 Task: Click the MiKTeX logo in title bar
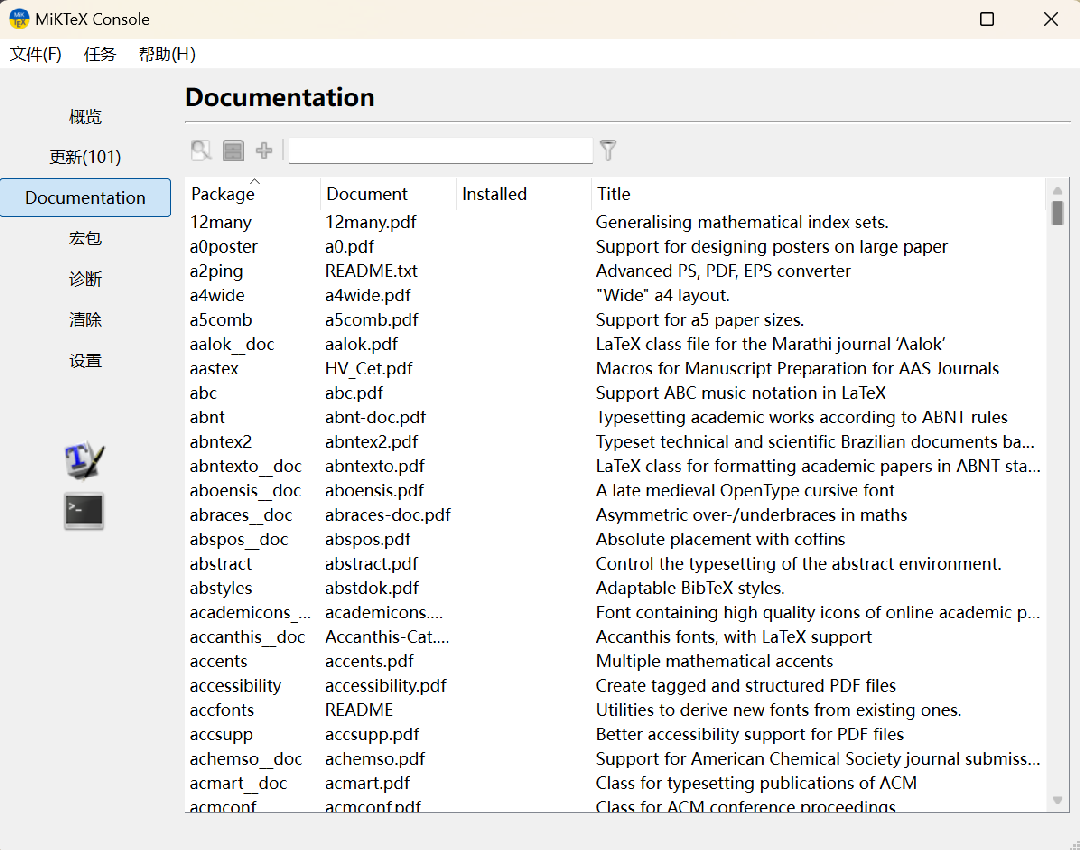click(x=19, y=19)
